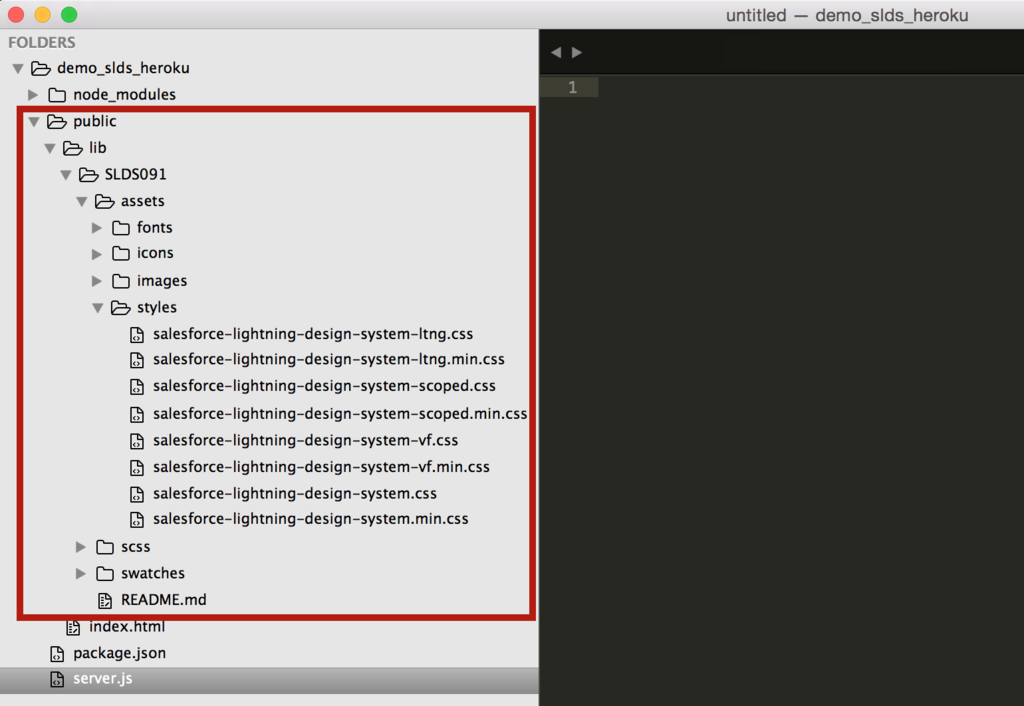Collapse the styles folder
The image size is (1024, 706).
click(x=97, y=307)
